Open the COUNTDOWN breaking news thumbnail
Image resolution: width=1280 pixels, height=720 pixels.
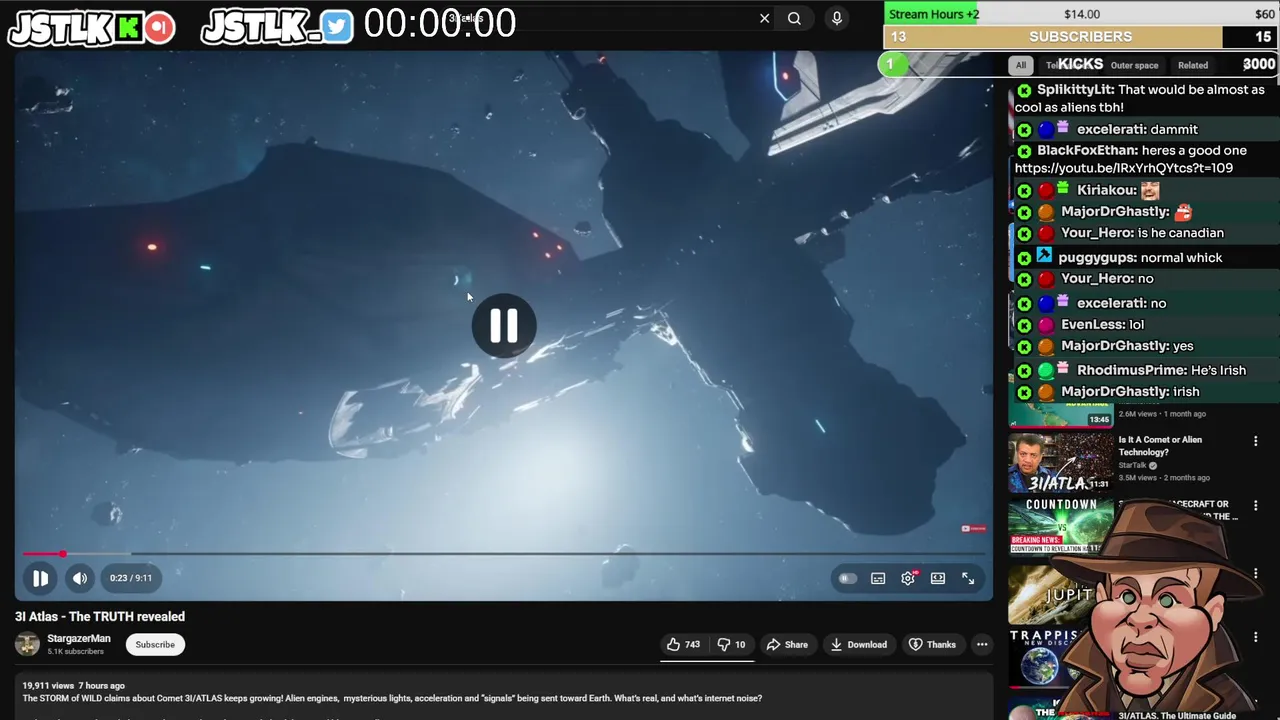click(x=1060, y=526)
